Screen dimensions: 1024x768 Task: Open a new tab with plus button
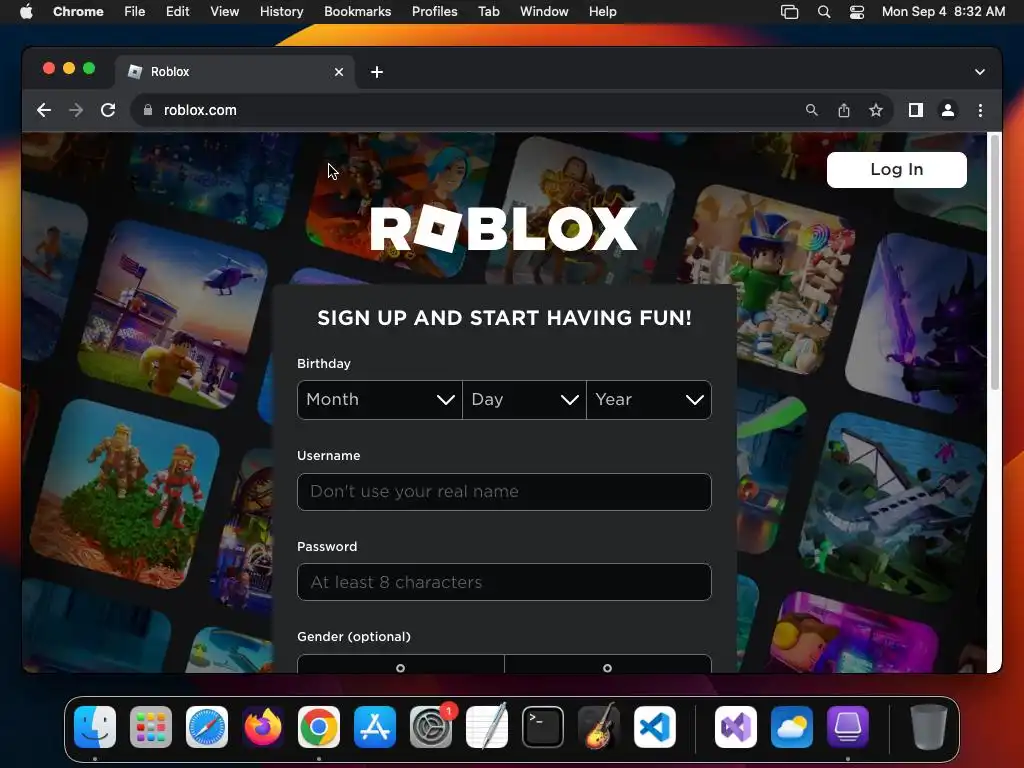coord(377,72)
